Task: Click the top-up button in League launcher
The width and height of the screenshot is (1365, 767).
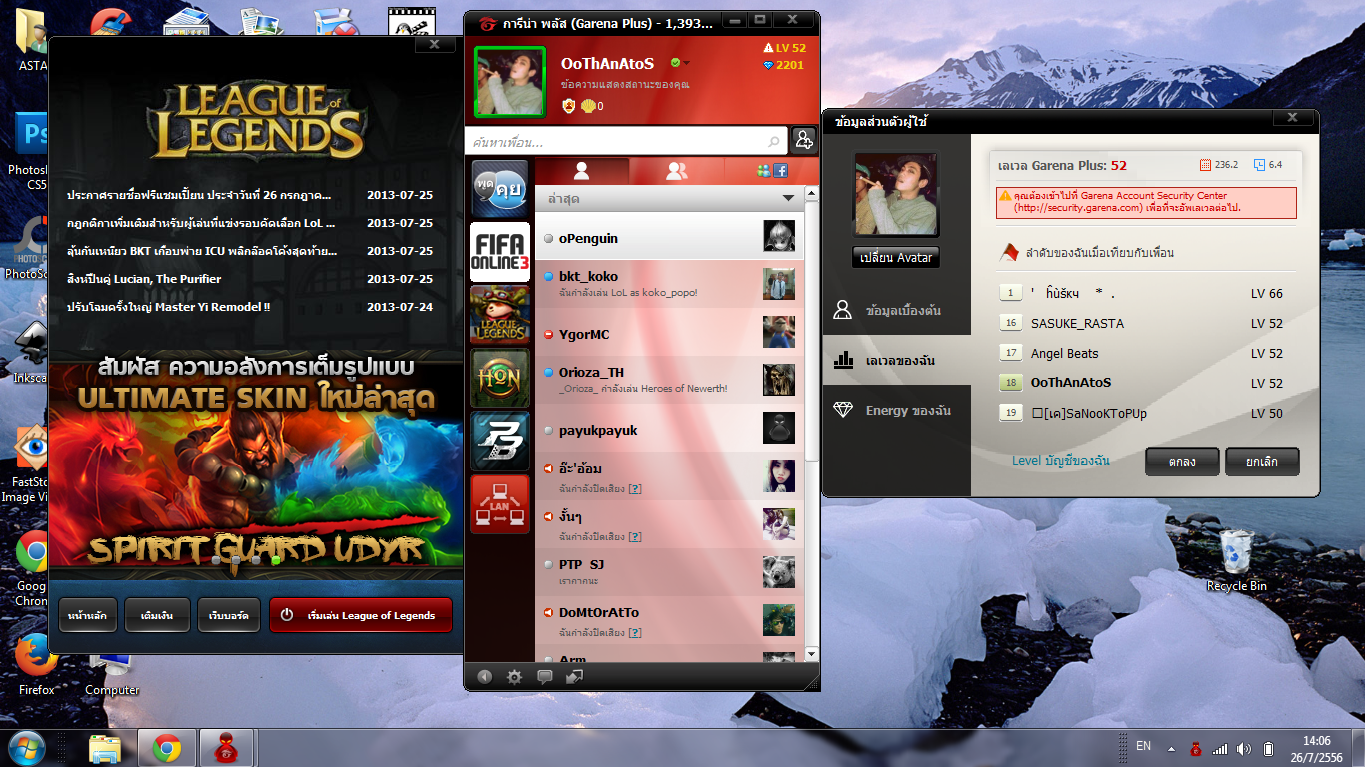Action: (157, 615)
